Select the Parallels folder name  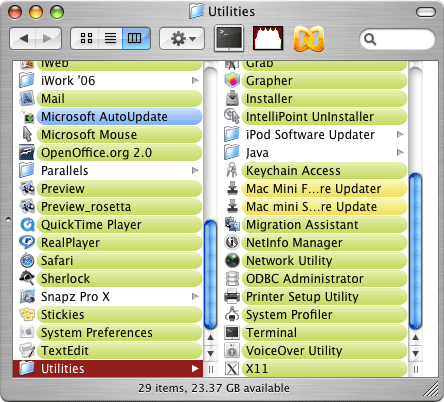coord(65,171)
